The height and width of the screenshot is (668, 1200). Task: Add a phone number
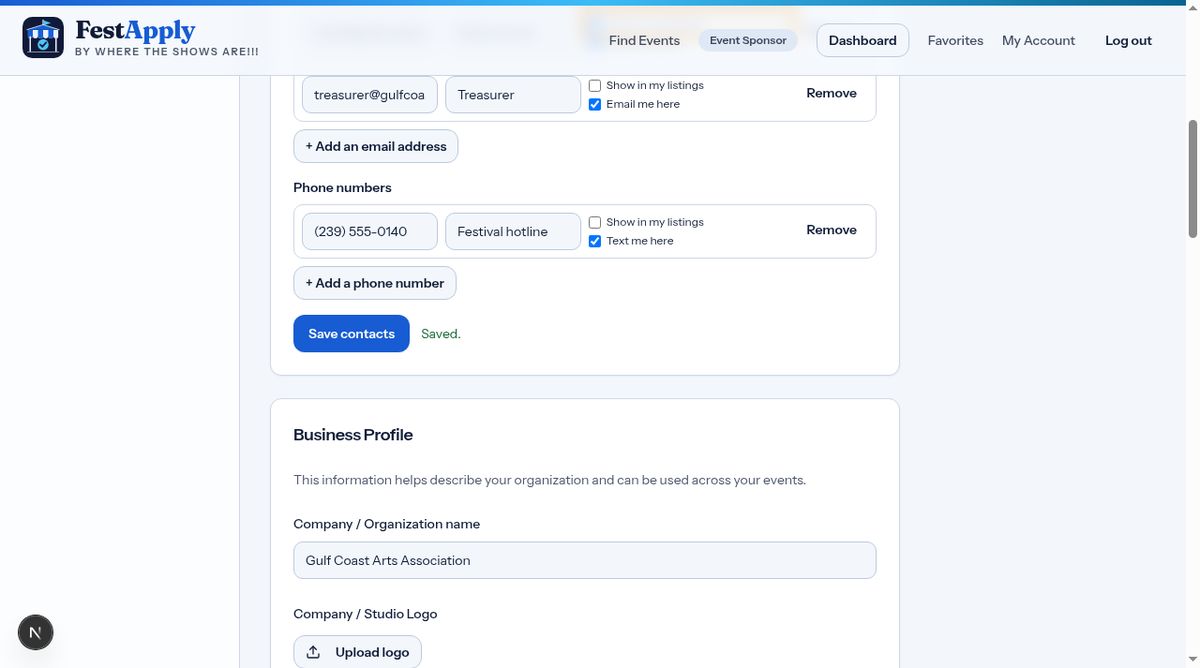click(375, 283)
